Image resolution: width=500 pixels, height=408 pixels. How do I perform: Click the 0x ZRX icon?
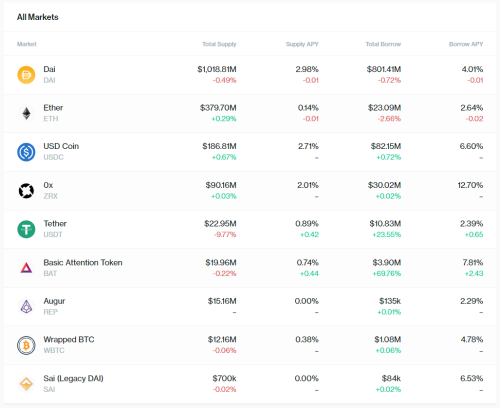tap(26, 191)
